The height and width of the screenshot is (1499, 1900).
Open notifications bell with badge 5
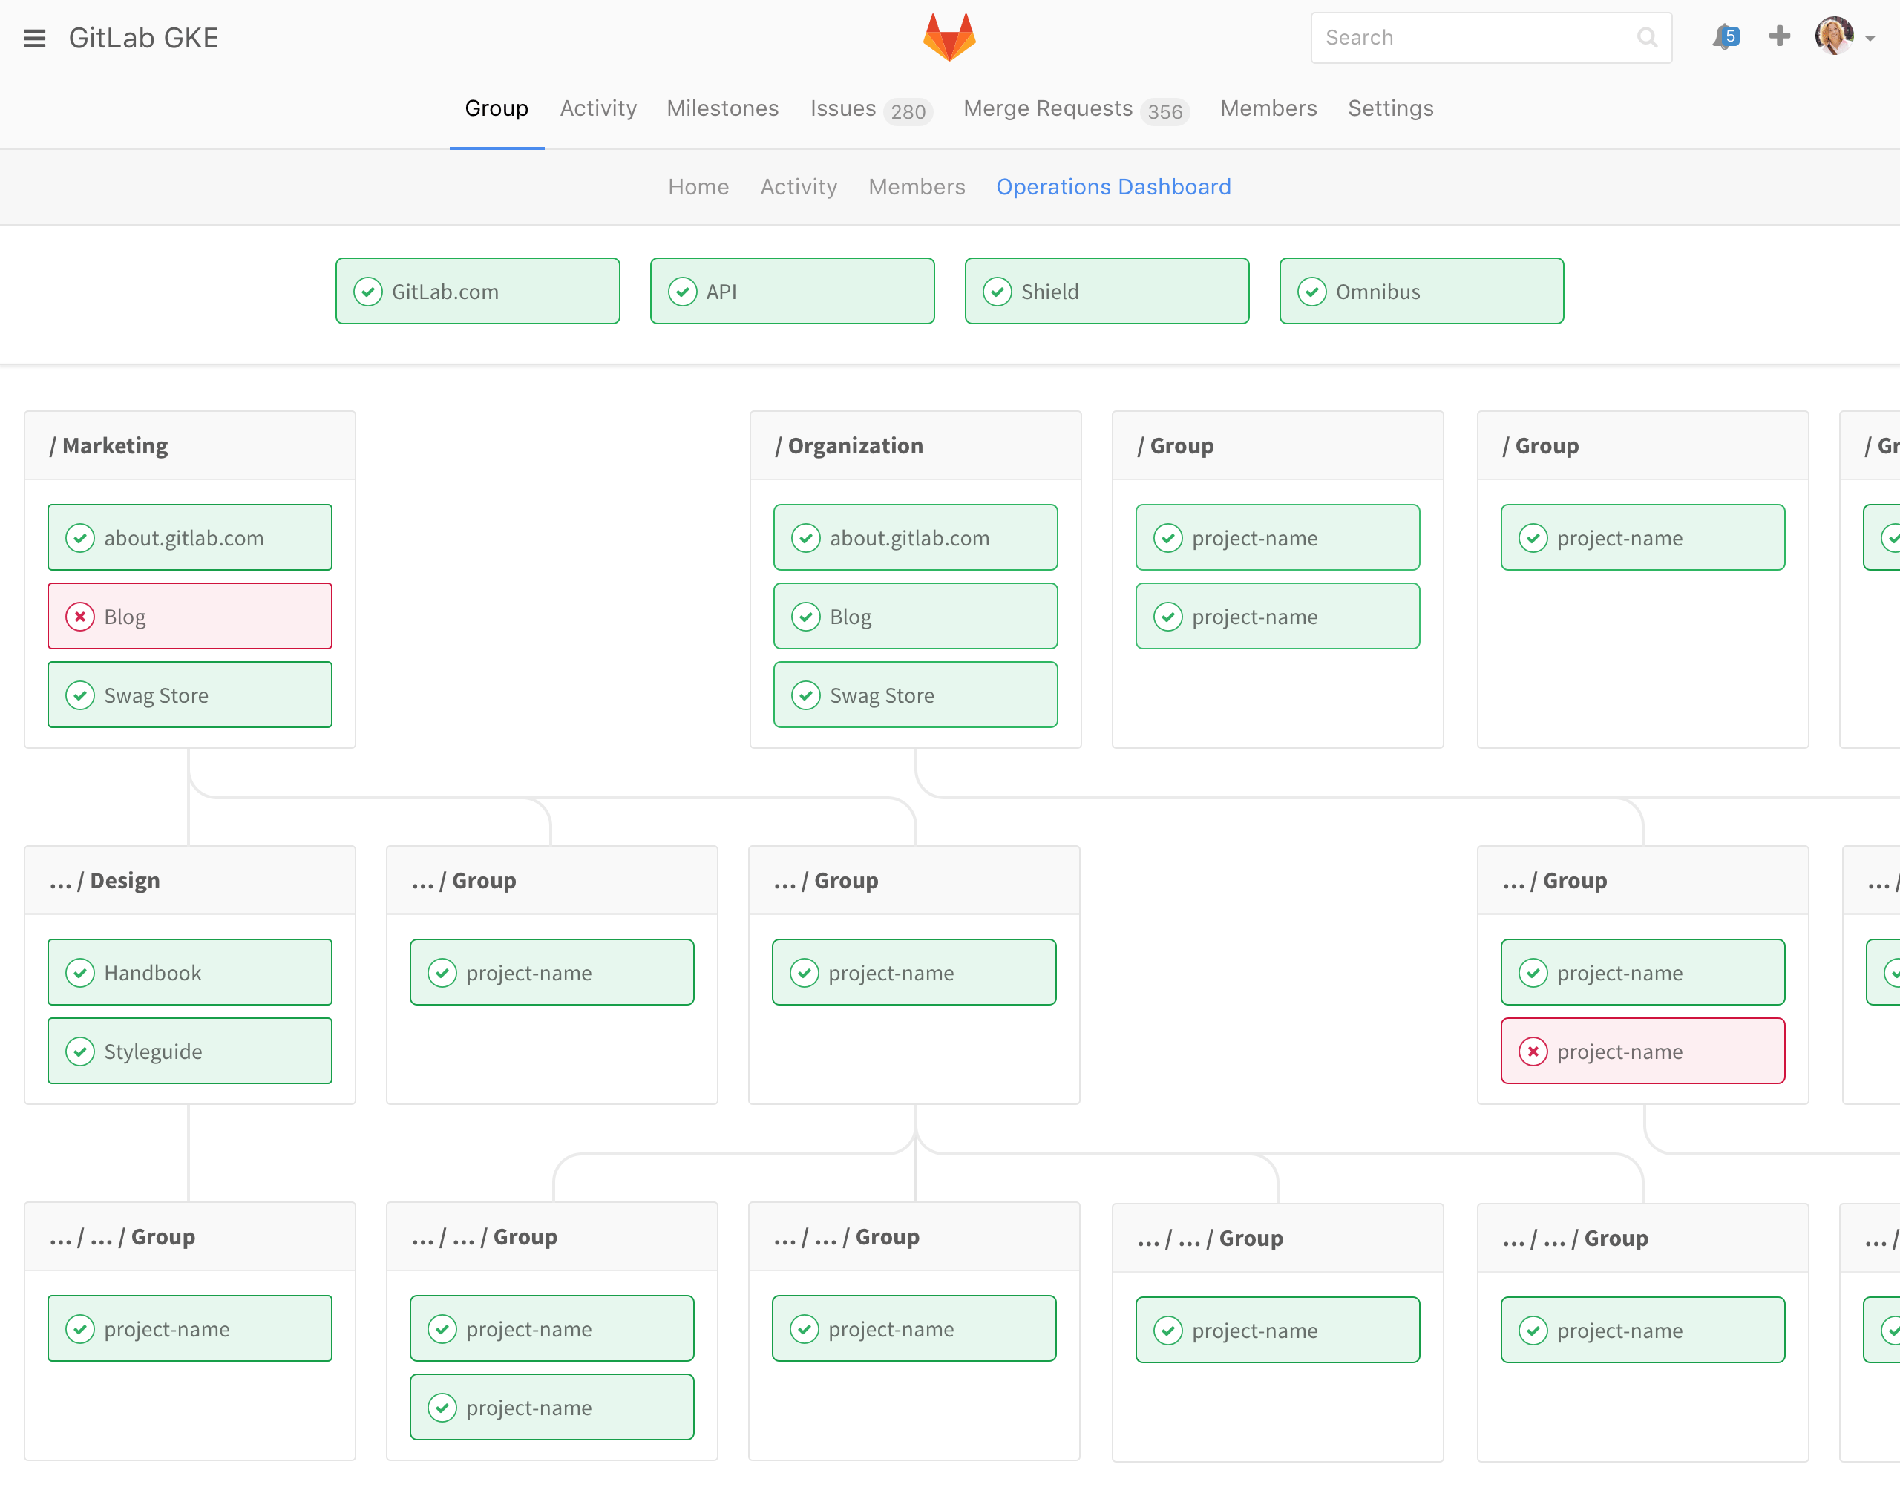point(1725,38)
